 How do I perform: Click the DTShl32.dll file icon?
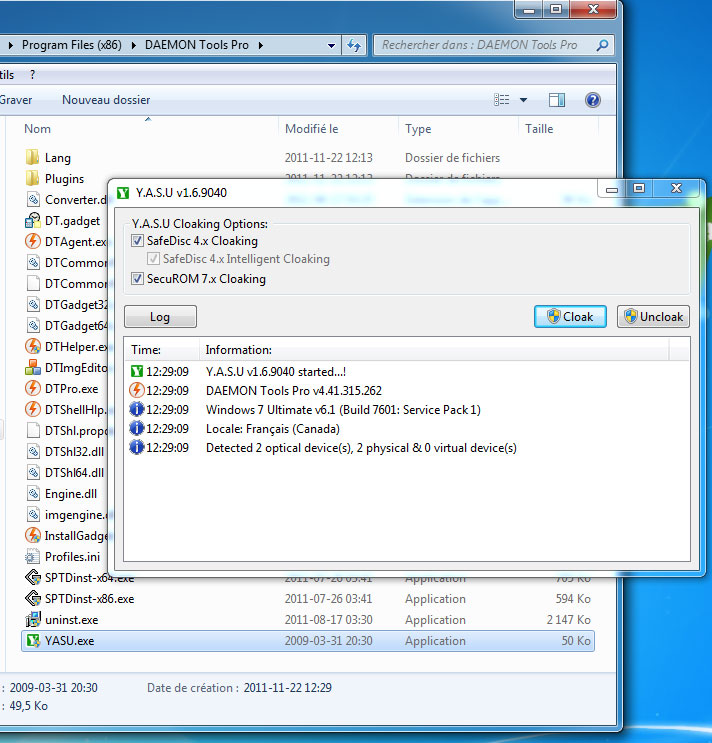pos(33,451)
